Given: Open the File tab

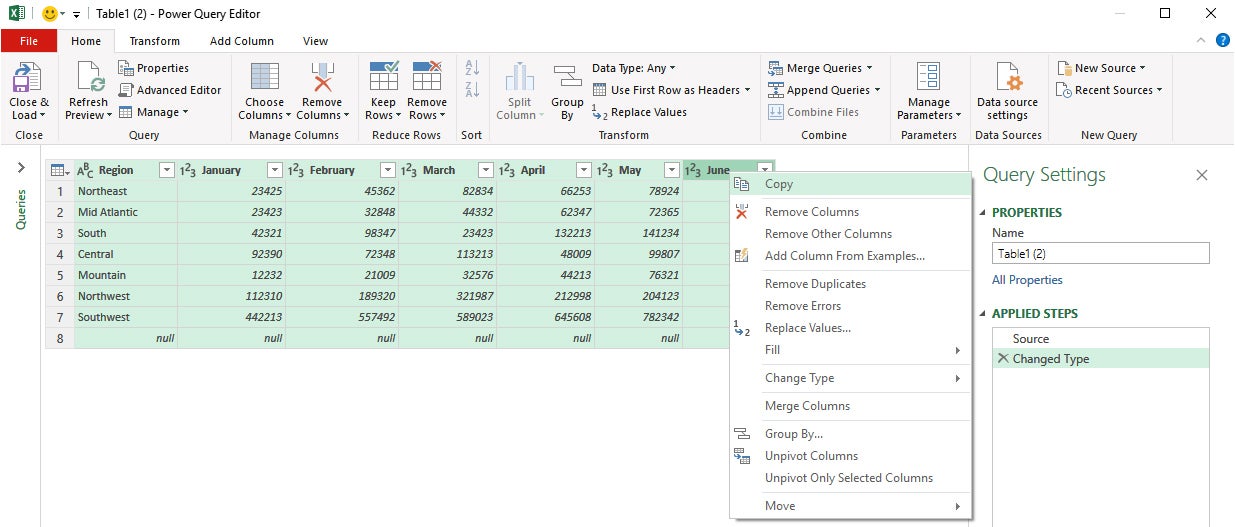Looking at the screenshot, I should (29, 41).
